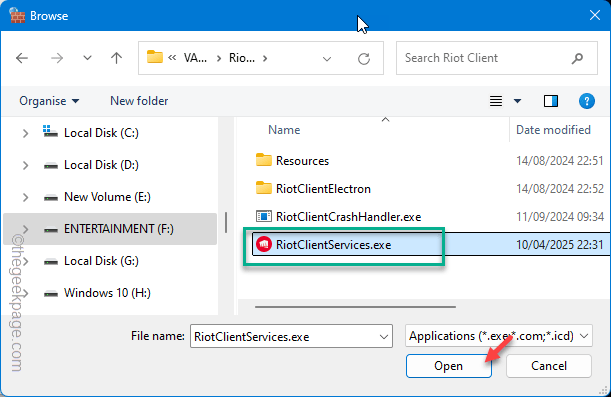Click the Rio... breadcrumb segment
Screen dimensions: 611x397
(x=242, y=58)
